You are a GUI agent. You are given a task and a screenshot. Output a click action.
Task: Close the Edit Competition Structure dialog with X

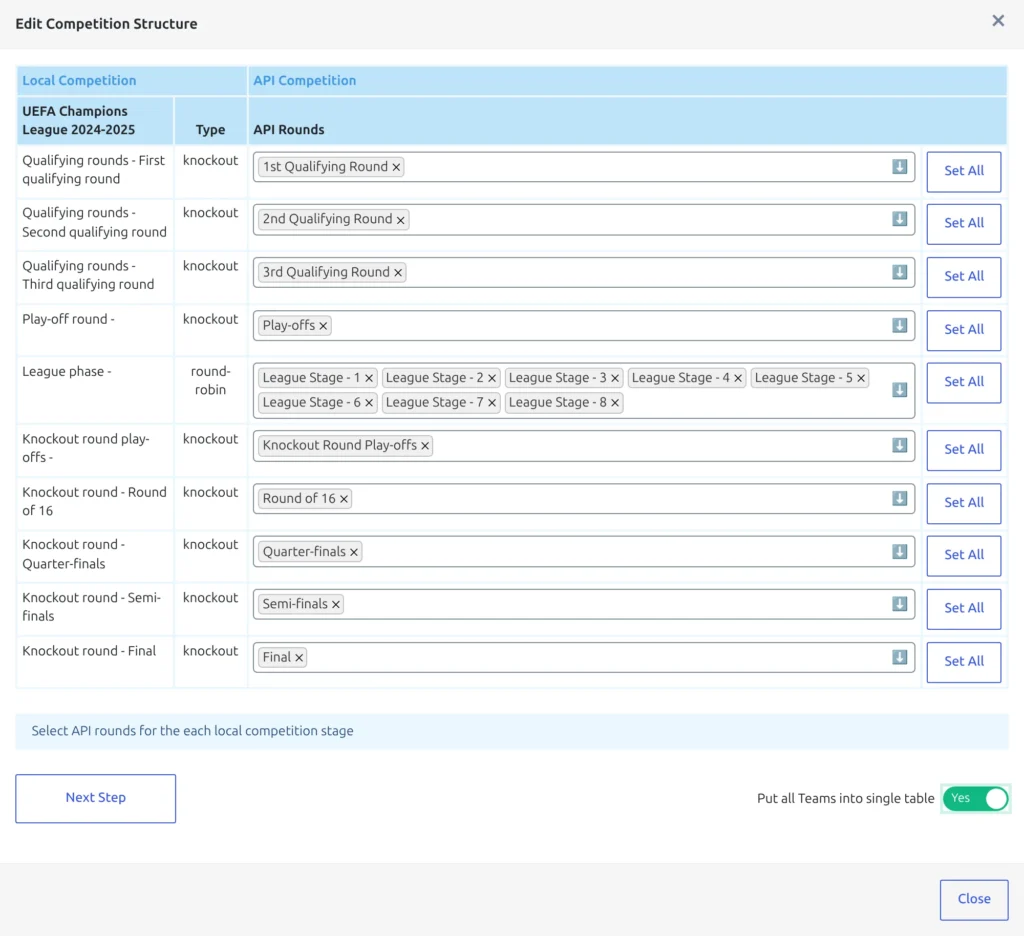point(998,21)
